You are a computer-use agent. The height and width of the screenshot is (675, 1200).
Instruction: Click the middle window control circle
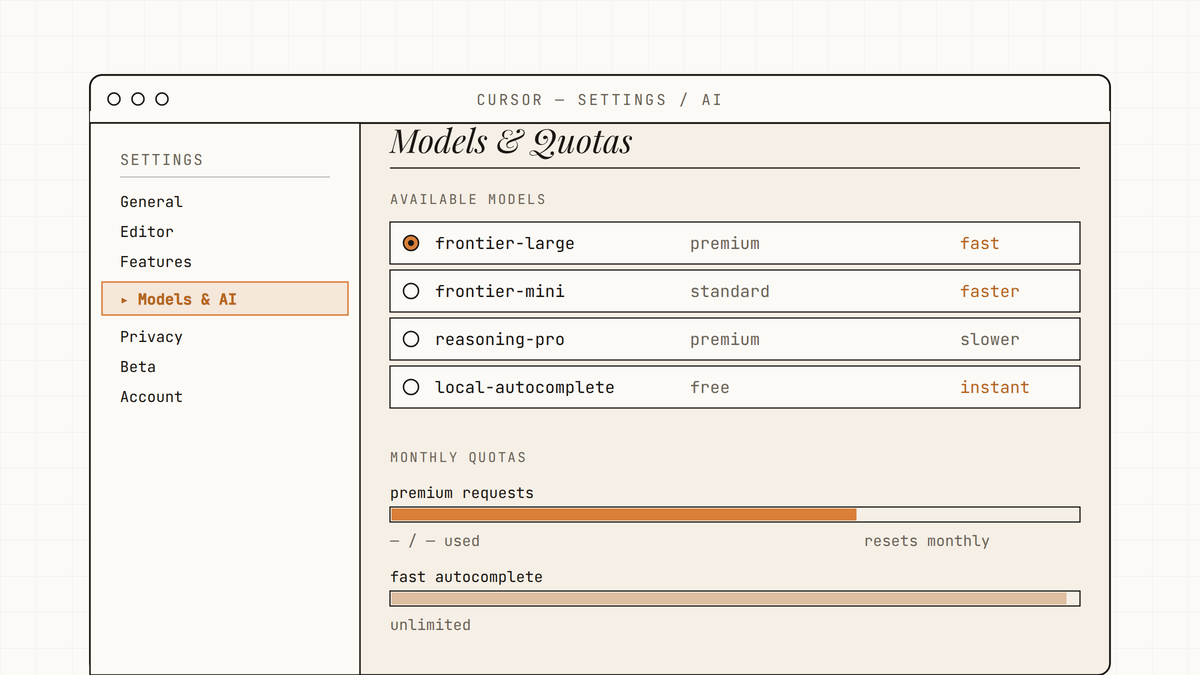[138, 99]
